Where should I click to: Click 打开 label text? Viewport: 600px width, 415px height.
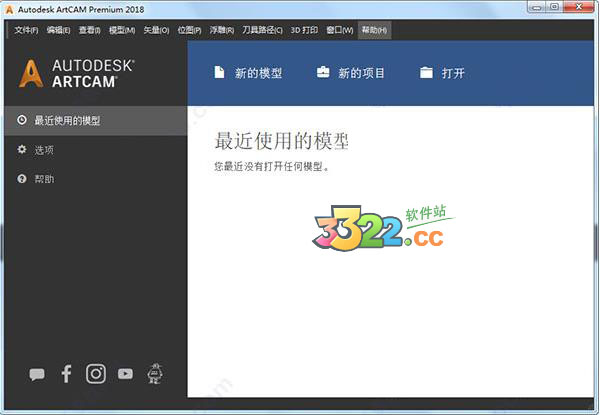click(x=453, y=73)
